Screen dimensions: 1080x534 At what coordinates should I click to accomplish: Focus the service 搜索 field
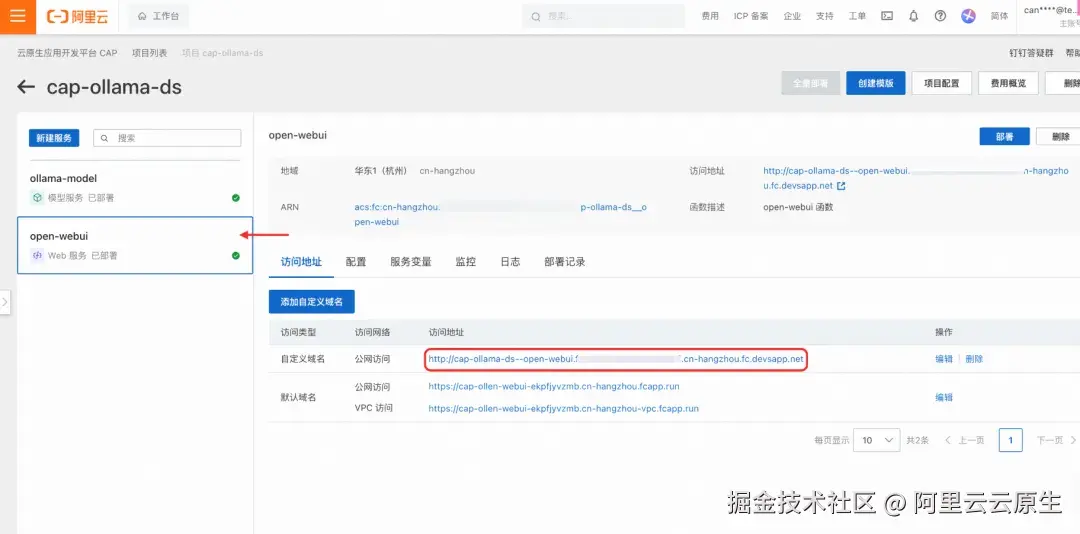coord(167,138)
